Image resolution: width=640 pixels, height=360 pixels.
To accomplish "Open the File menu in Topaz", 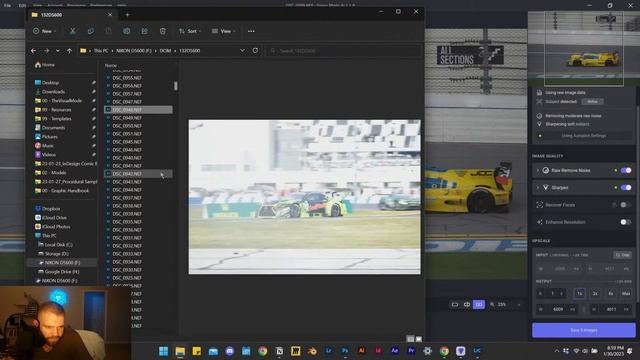I will [7, 5].
